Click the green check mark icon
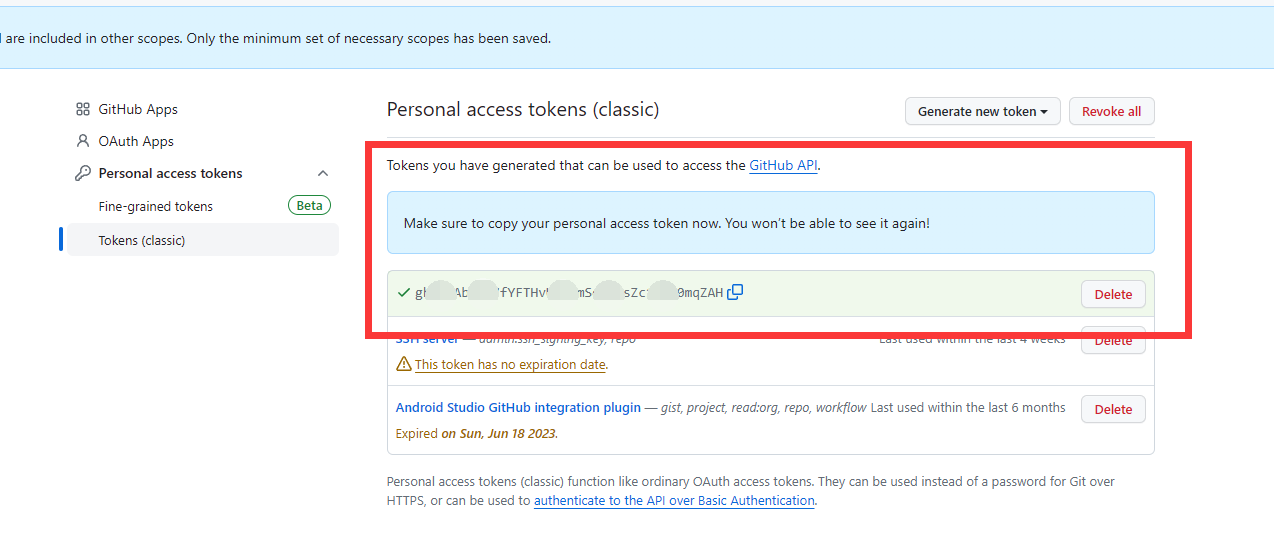 (x=404, y=293)
